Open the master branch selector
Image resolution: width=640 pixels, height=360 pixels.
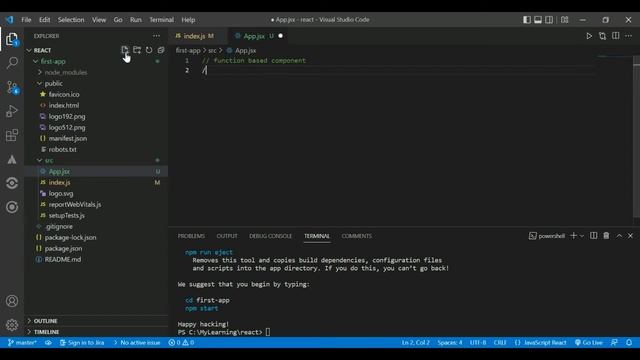(x=22, y=342)
